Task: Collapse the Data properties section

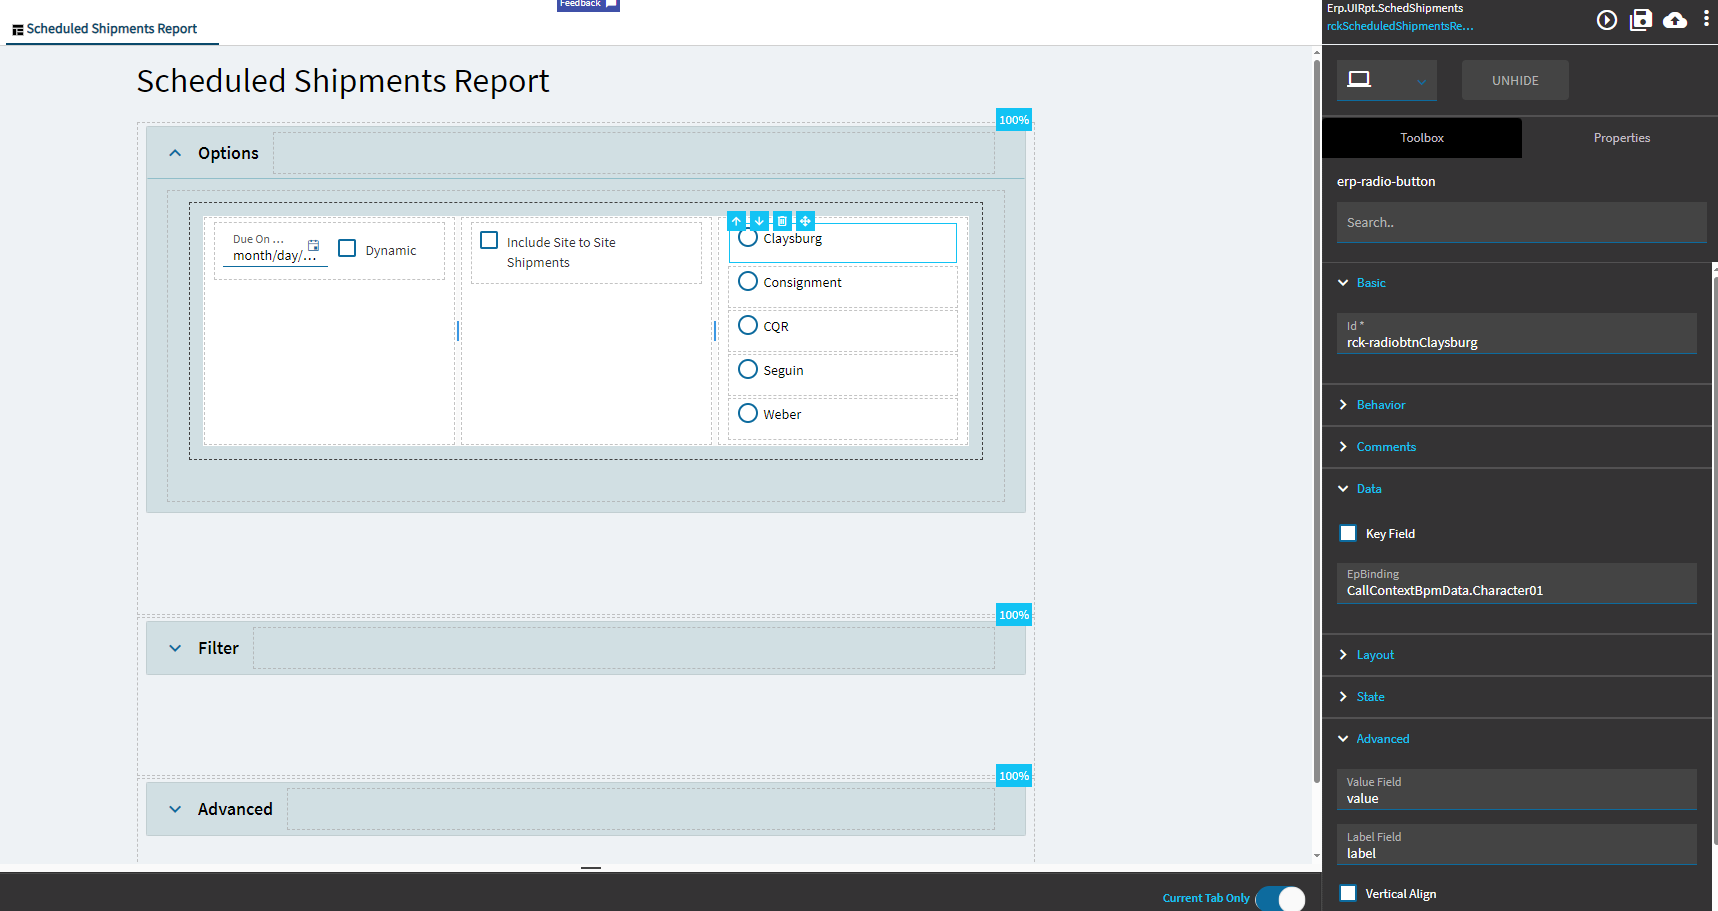Action: (1343, 489)
